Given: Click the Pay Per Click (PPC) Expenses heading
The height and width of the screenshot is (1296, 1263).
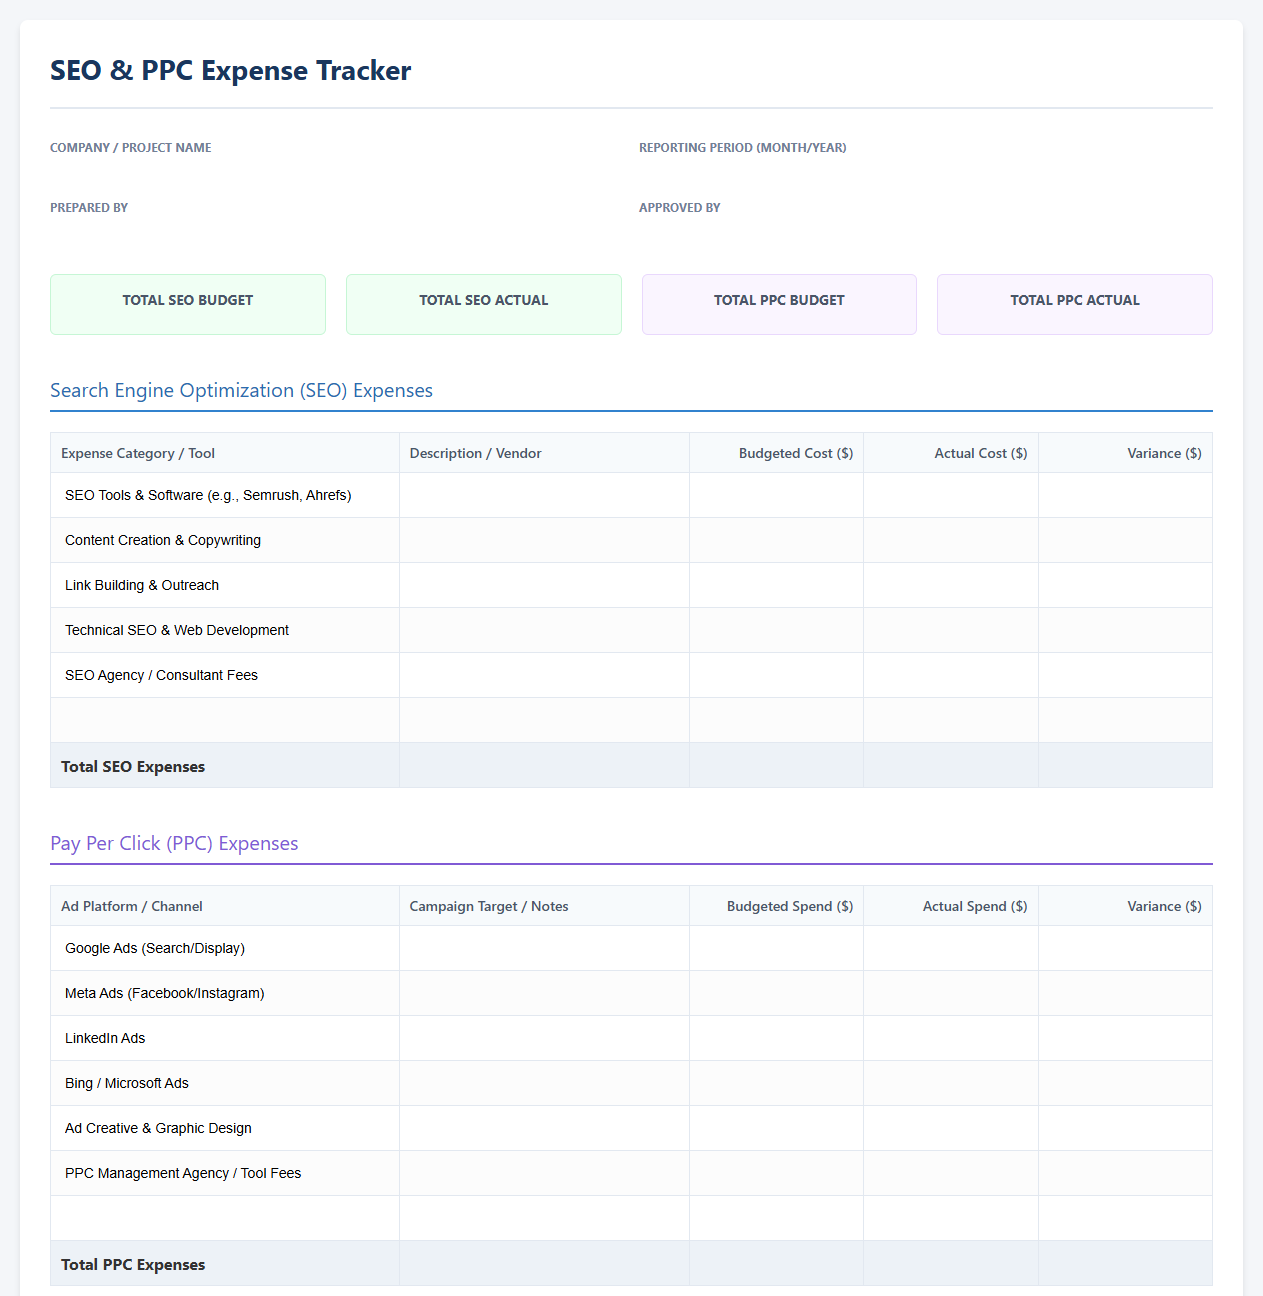Looking at the screenshot, I should (x=174, y=843).
